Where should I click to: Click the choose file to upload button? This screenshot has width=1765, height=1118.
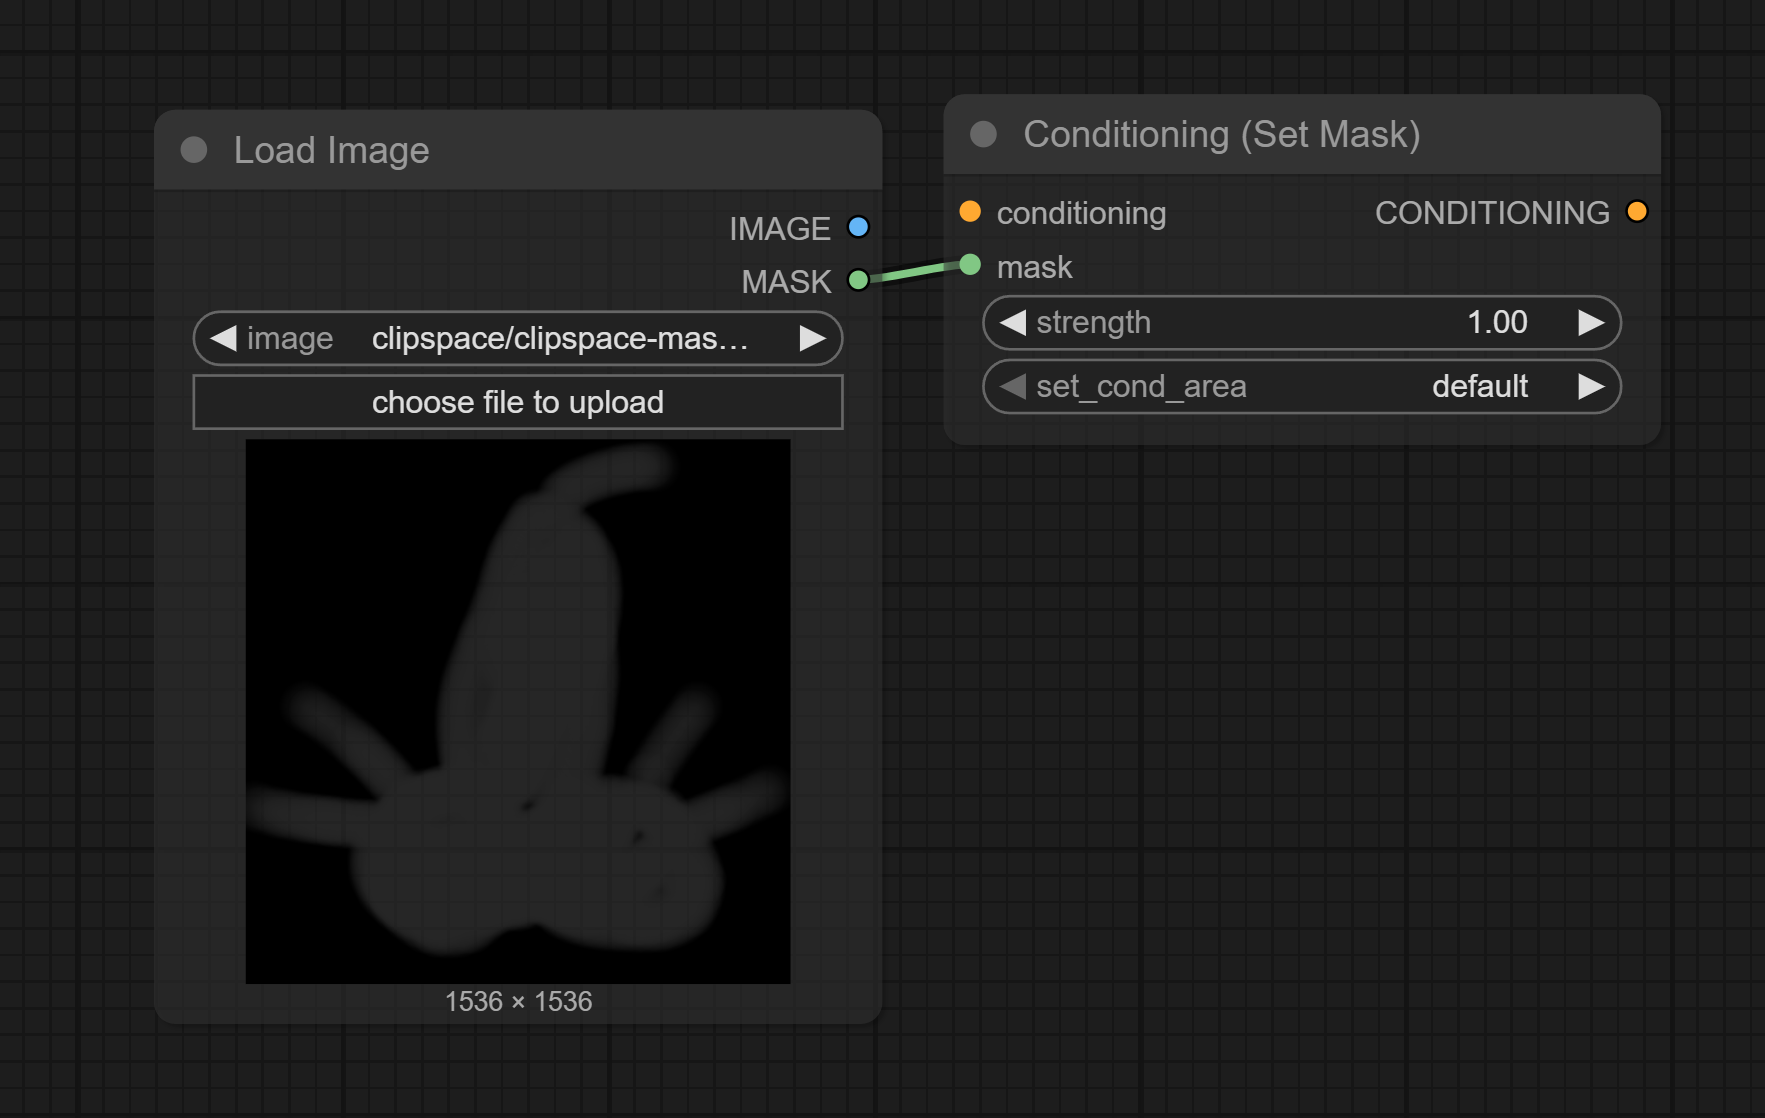click(518, 402)
